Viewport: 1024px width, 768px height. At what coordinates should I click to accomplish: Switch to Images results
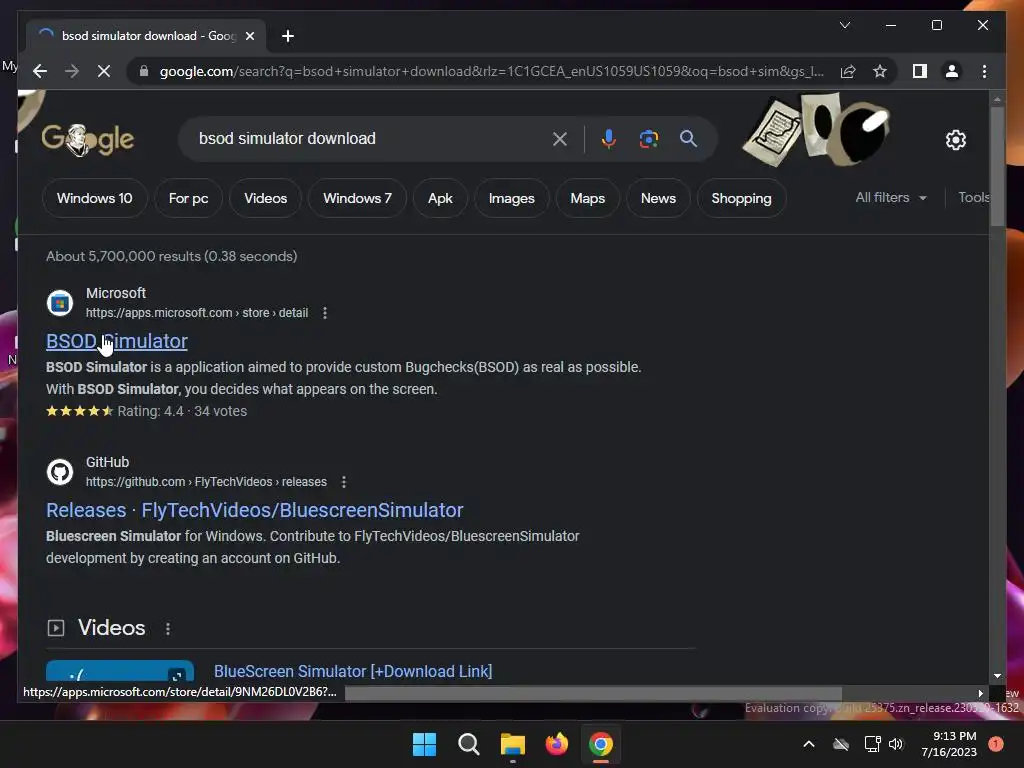(511, 198)
